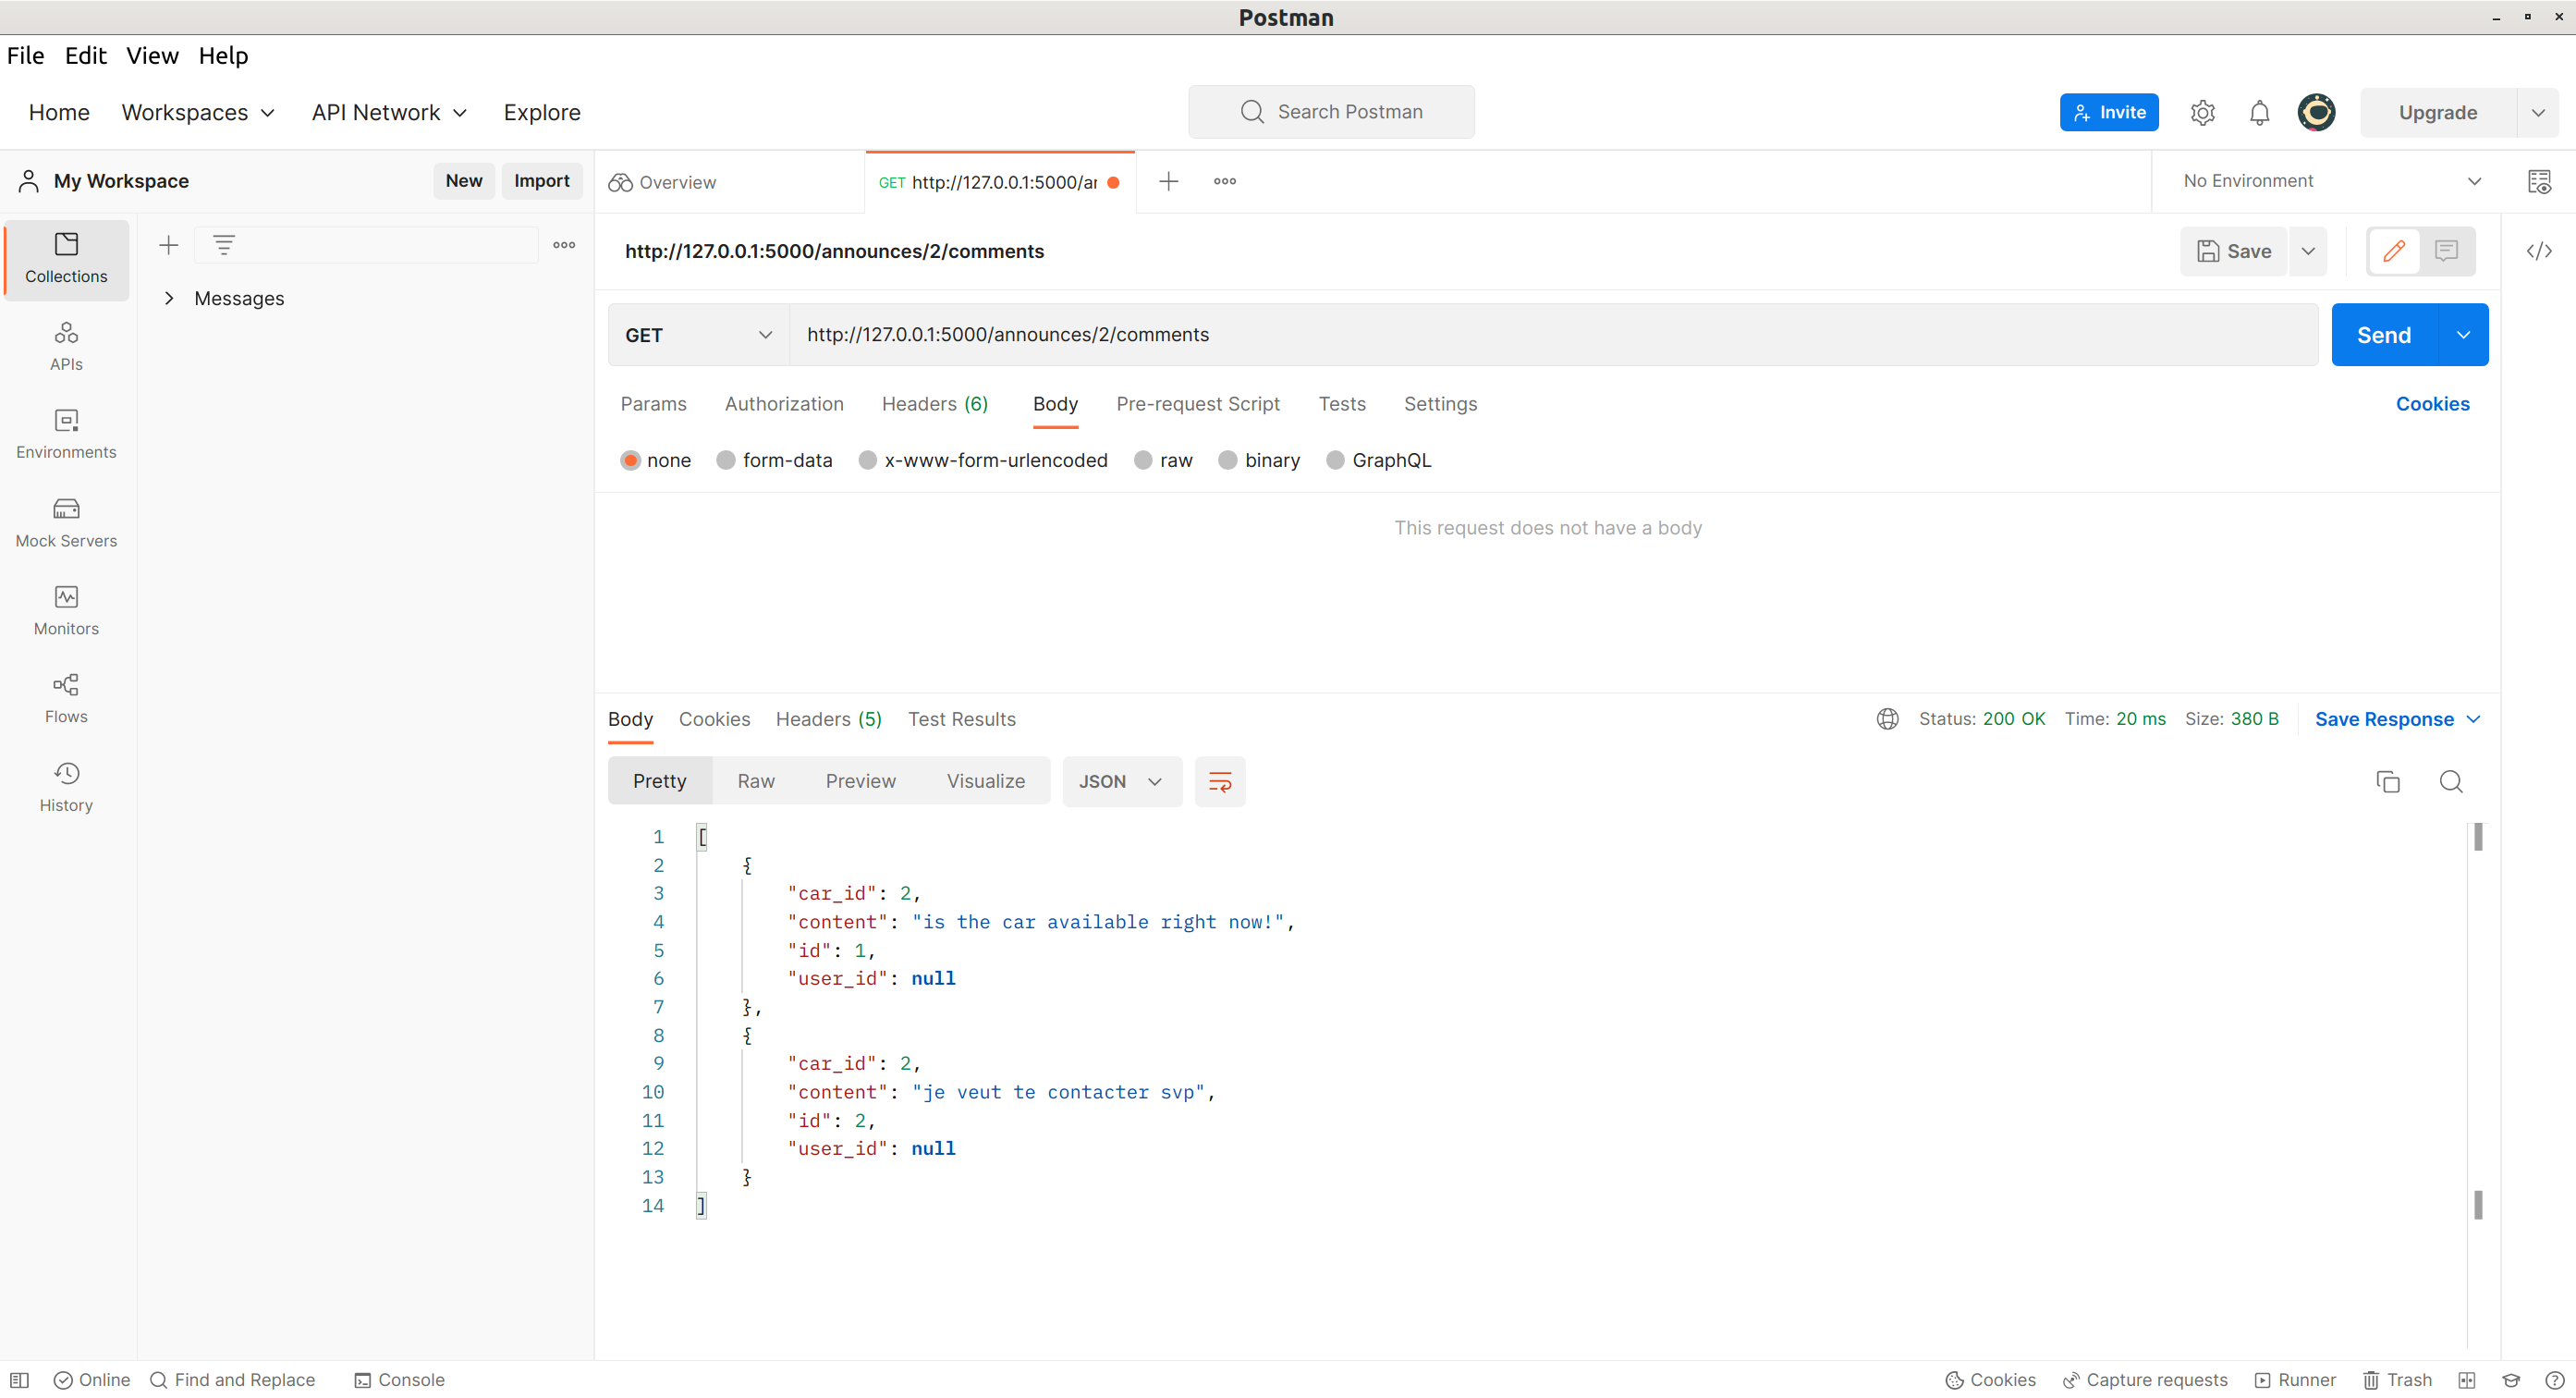The height and width of the screenshot is (1398, 2576).
Task: Open the Flows sidebar section
Action: coord(66,698)
